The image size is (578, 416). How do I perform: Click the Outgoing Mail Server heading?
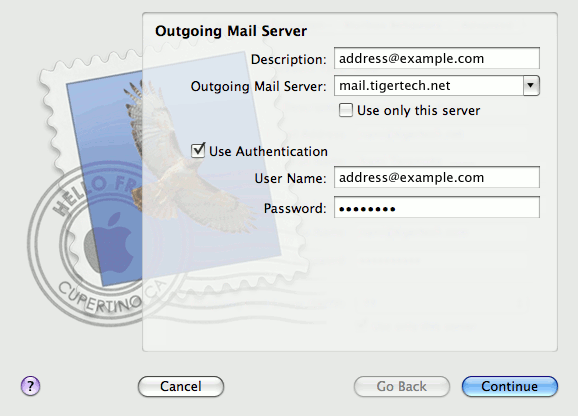coord(231,31)
